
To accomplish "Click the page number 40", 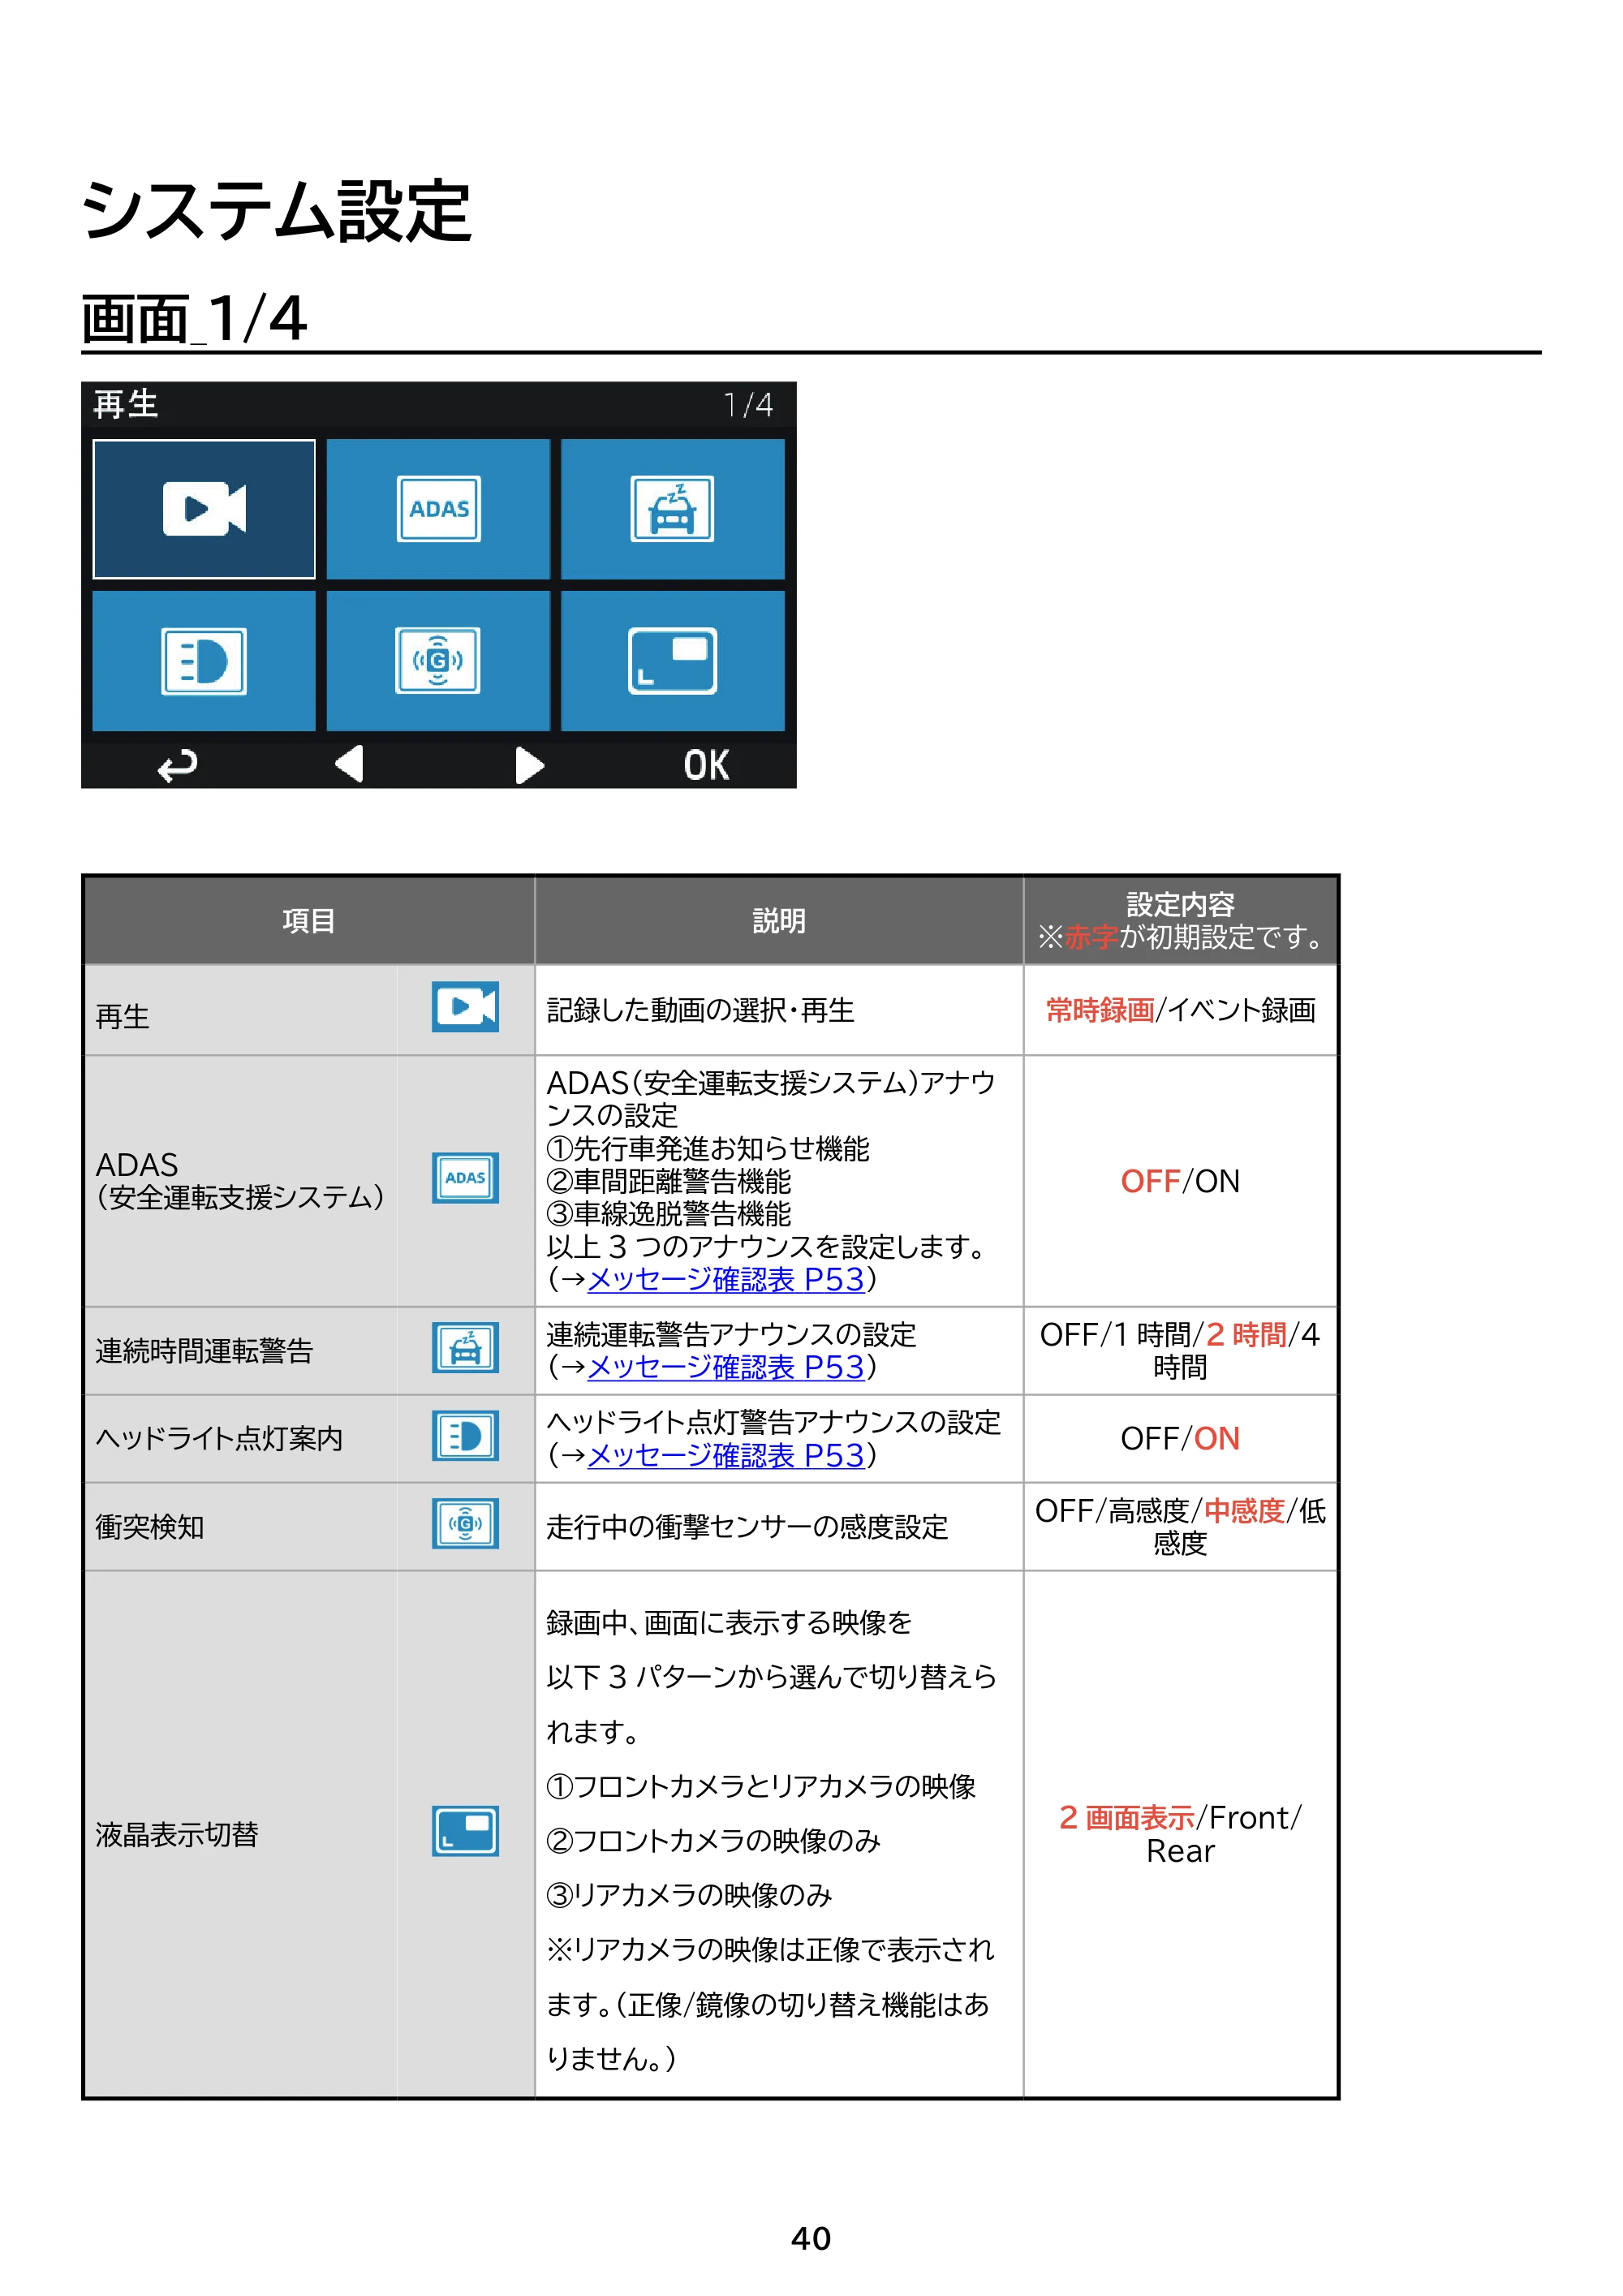I will click(x=811, y=2238).
